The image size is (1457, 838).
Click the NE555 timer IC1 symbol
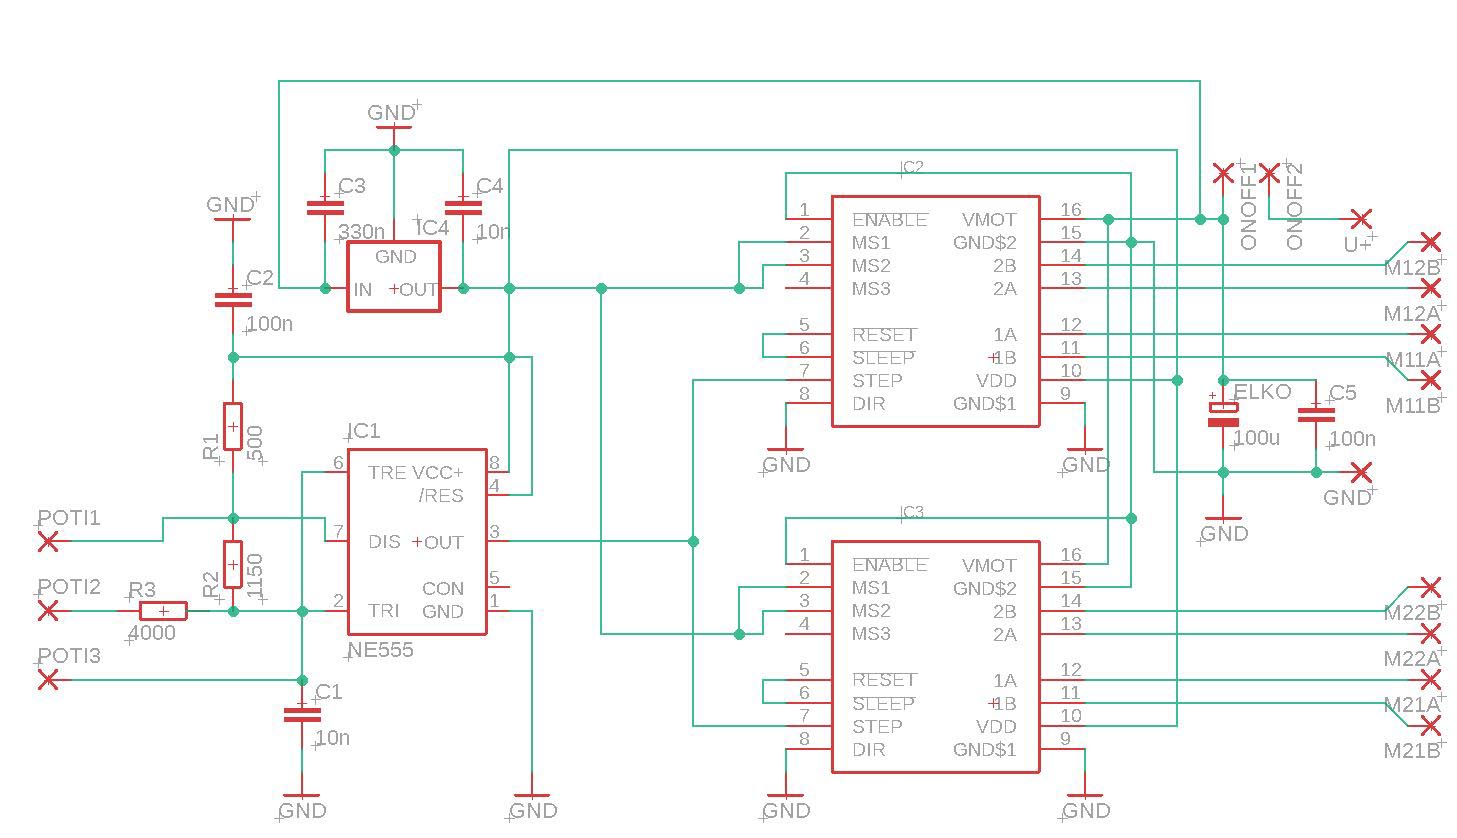tap(416, 541)
